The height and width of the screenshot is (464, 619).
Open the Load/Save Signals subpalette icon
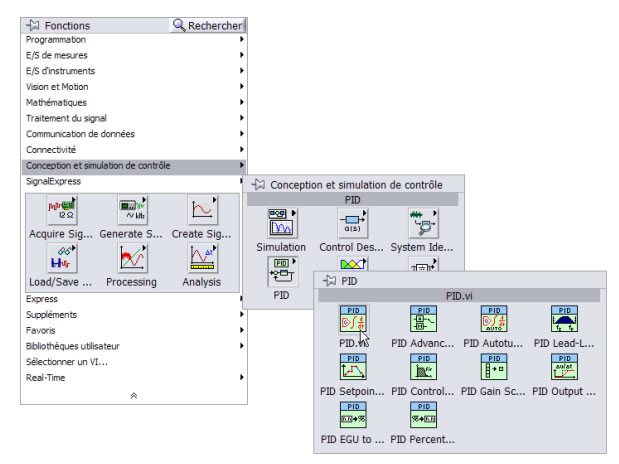62,259
